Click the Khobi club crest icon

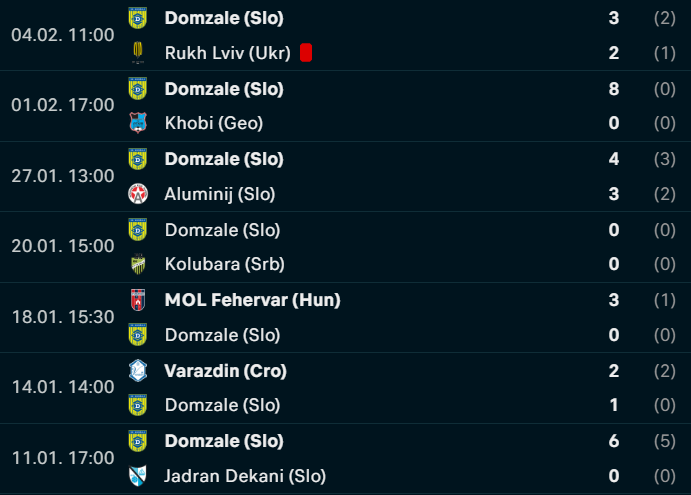click(137, 123)
